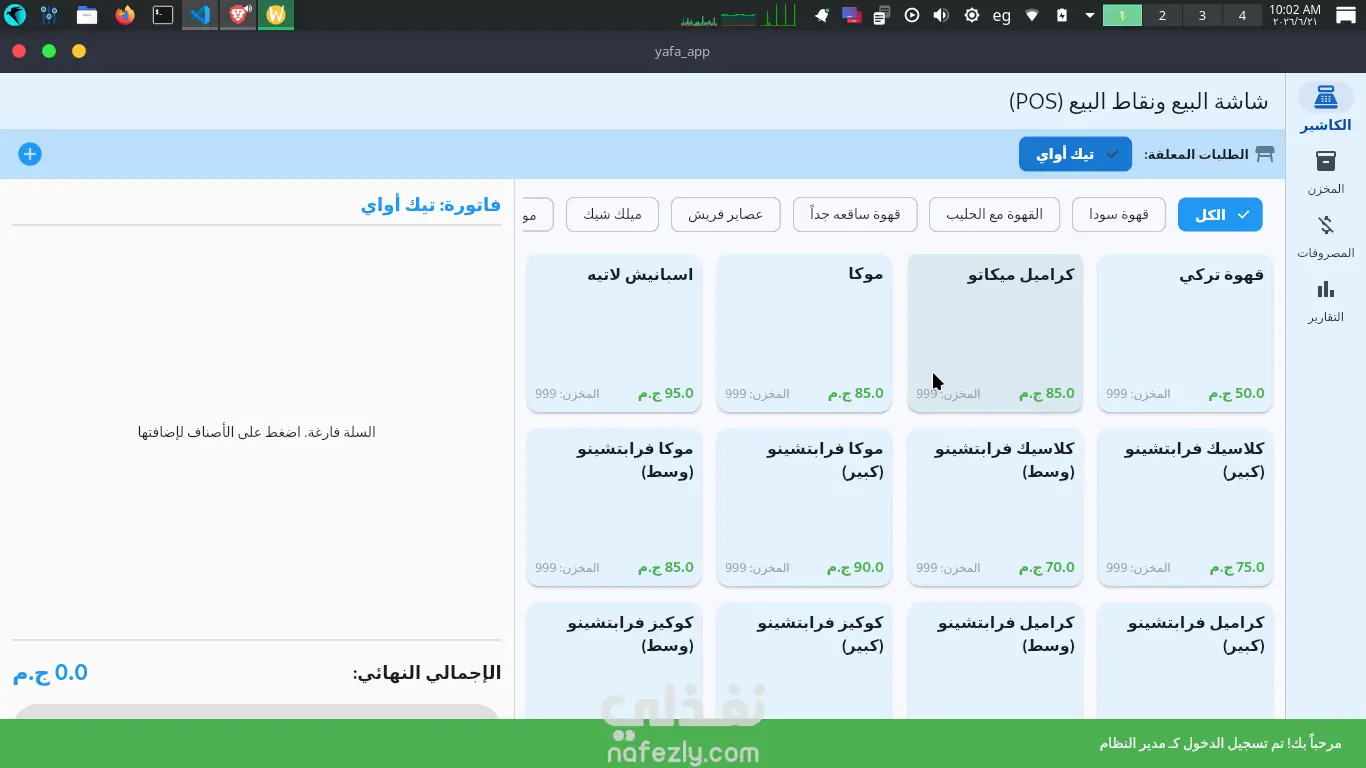1366x768 pixels.
Task: Open Firefox from the top panel
Action: [125, 15]
